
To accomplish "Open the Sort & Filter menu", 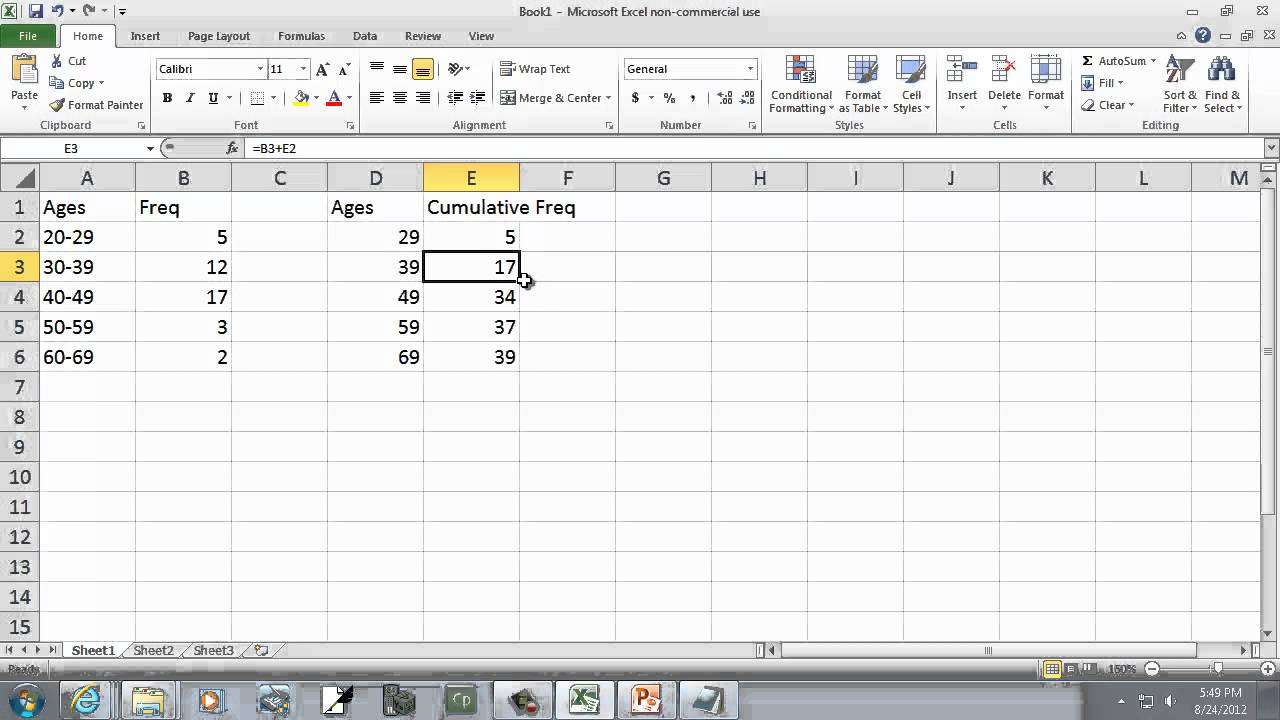I will point(1180,86).
